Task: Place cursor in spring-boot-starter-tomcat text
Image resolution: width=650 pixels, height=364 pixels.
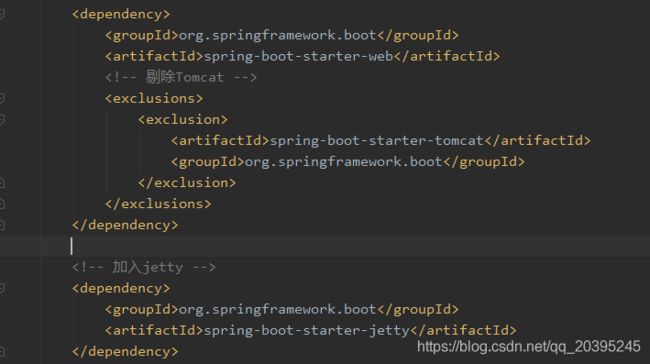Action: pyautogui.click(x=377, y=141)
